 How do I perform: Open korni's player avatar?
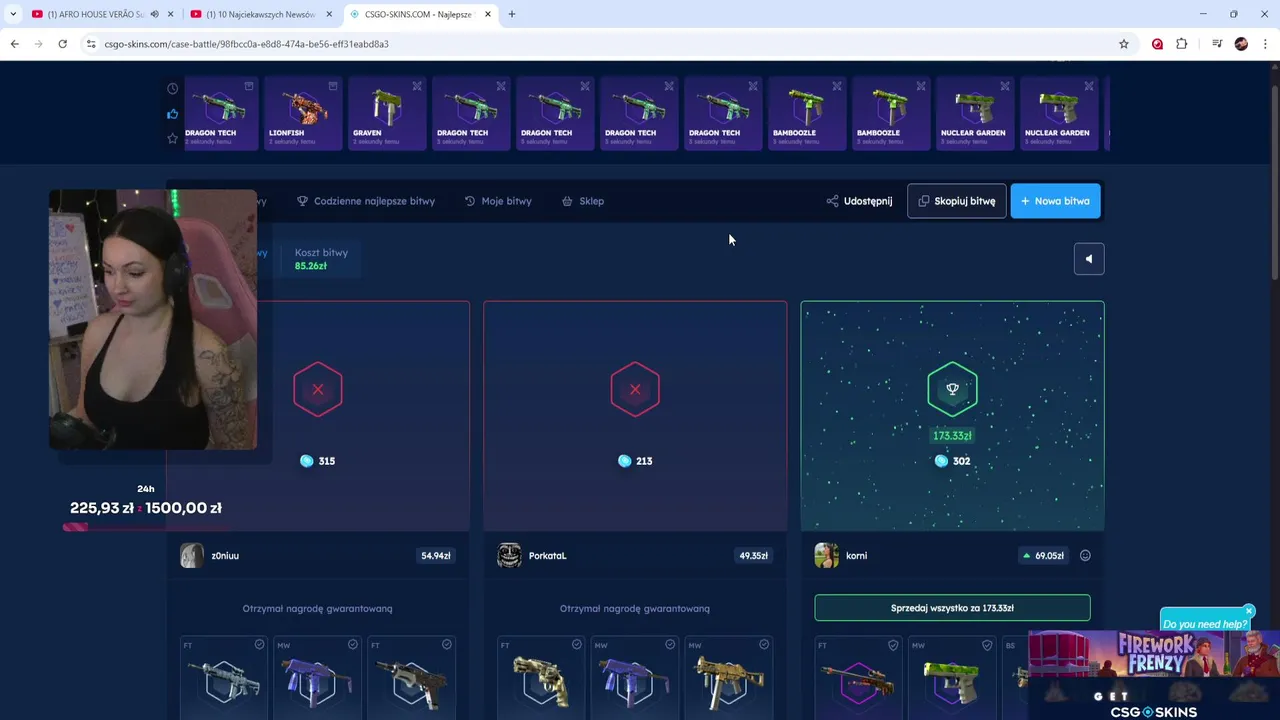[826, 555]
